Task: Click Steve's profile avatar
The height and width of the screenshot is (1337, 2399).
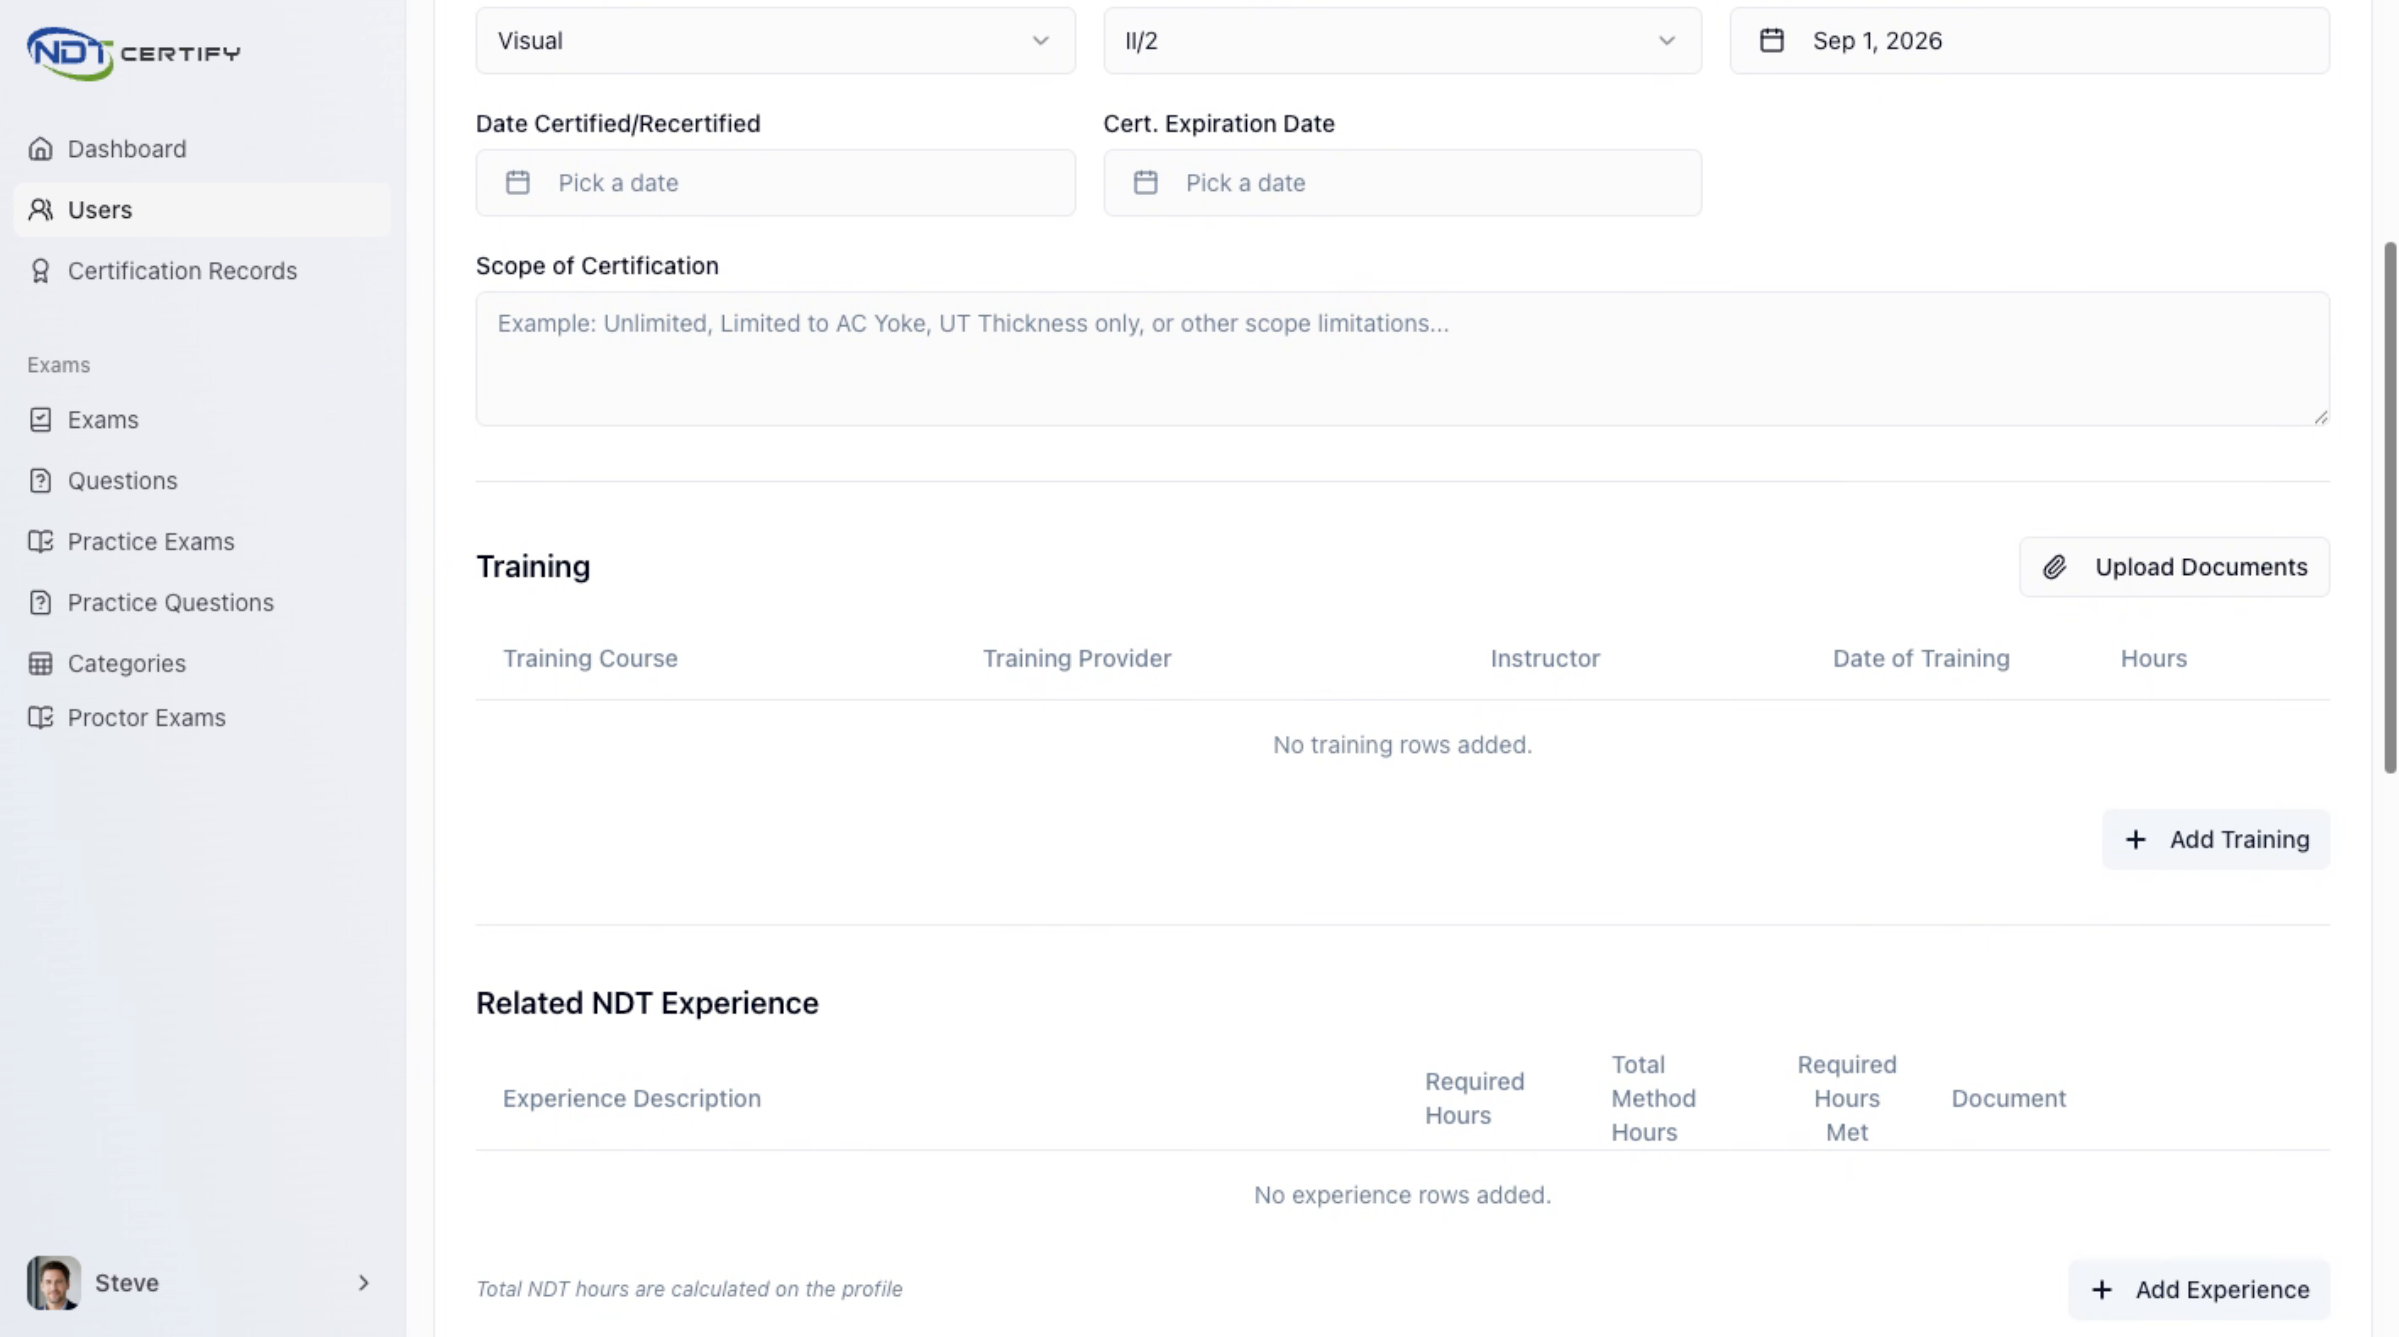Action: click(x=53, y=1282)
